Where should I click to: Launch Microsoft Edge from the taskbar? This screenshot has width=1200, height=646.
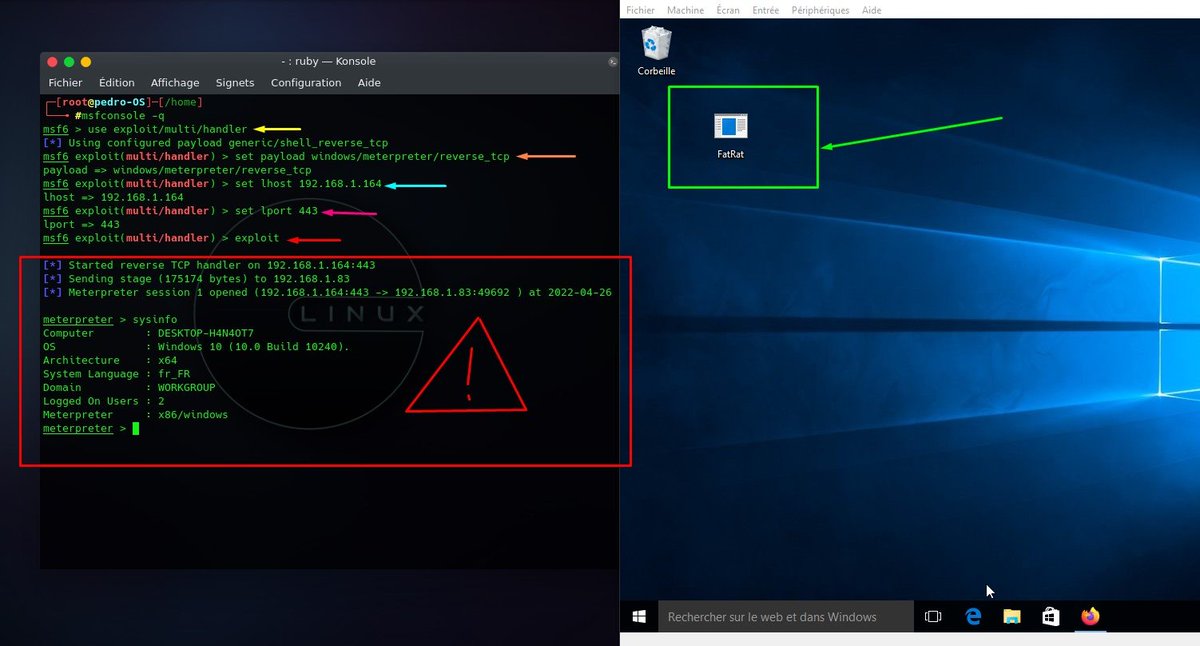click(x=973, y=616)
